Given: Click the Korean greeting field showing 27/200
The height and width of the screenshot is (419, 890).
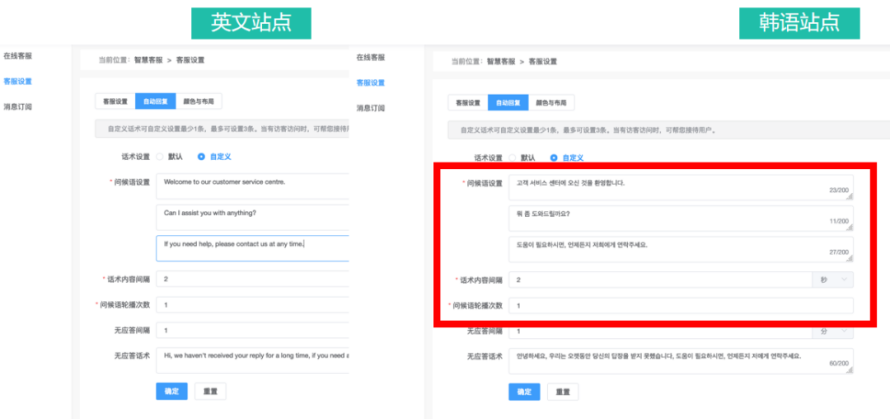Looking at the screenshot, I should click(681, 249).
